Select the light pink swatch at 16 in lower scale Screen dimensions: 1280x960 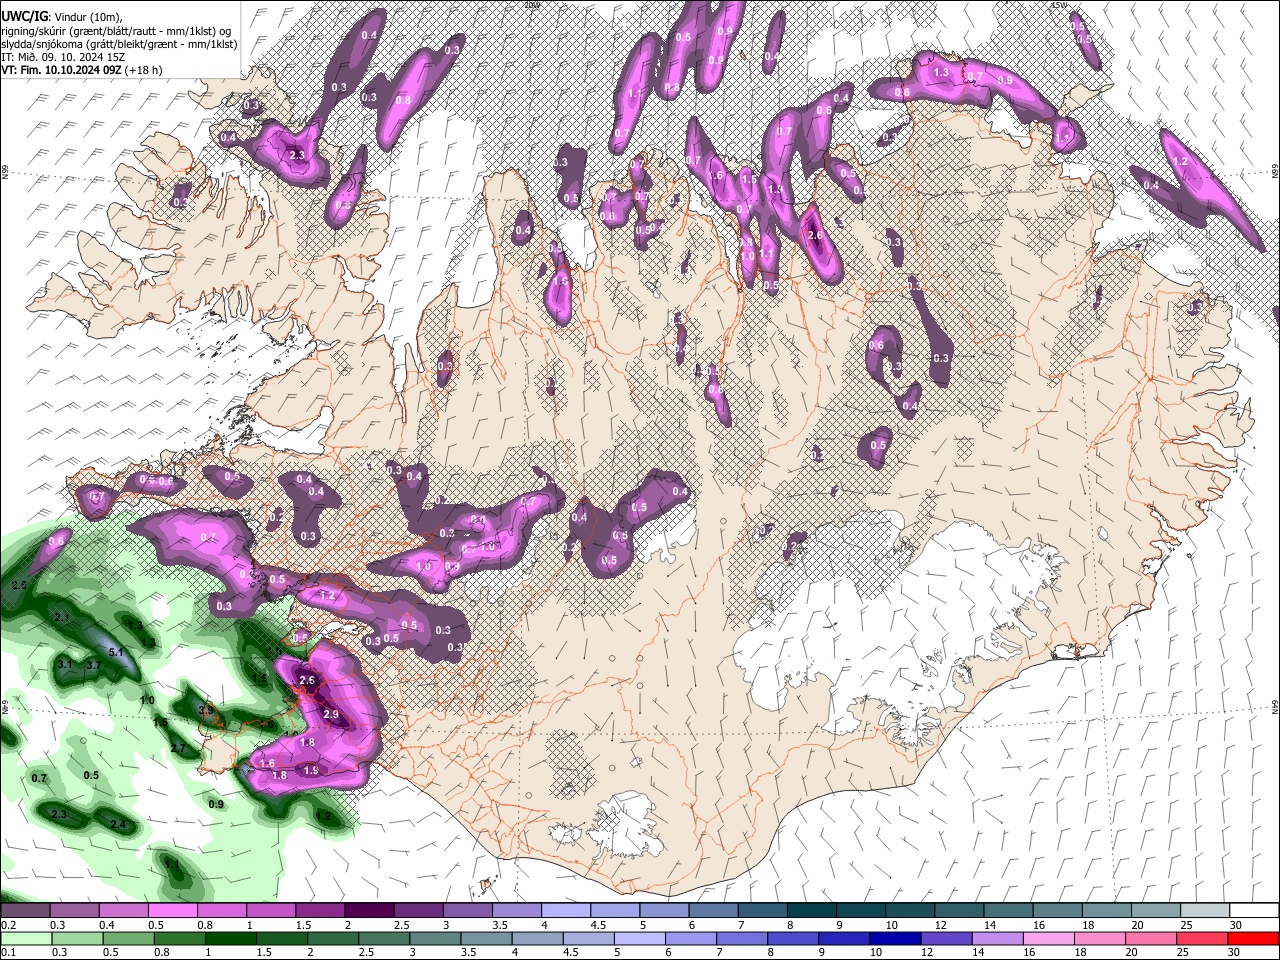pyautogui.click(x=1048, y=939)
